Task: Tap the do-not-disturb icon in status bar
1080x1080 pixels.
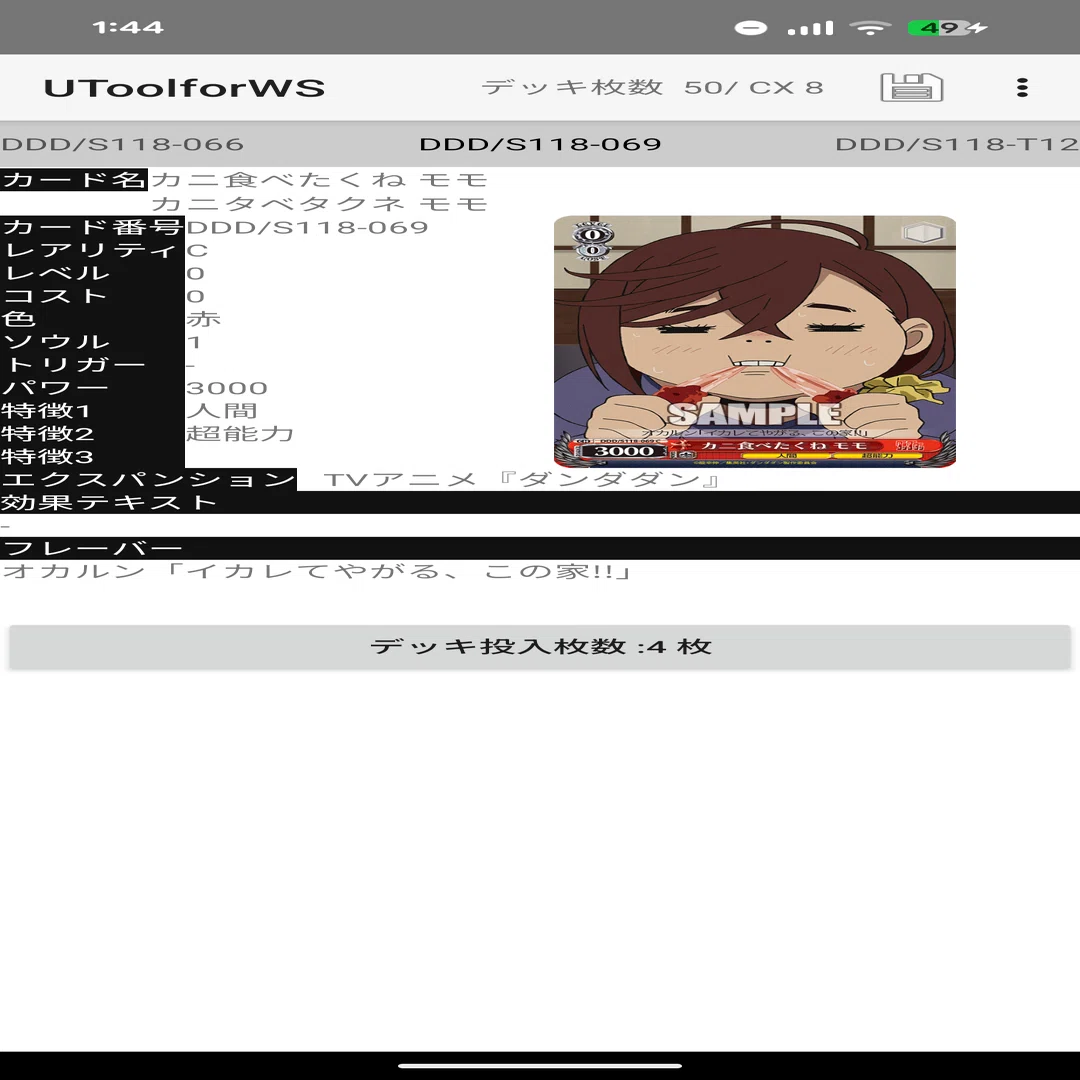Action: click(751, 28)
